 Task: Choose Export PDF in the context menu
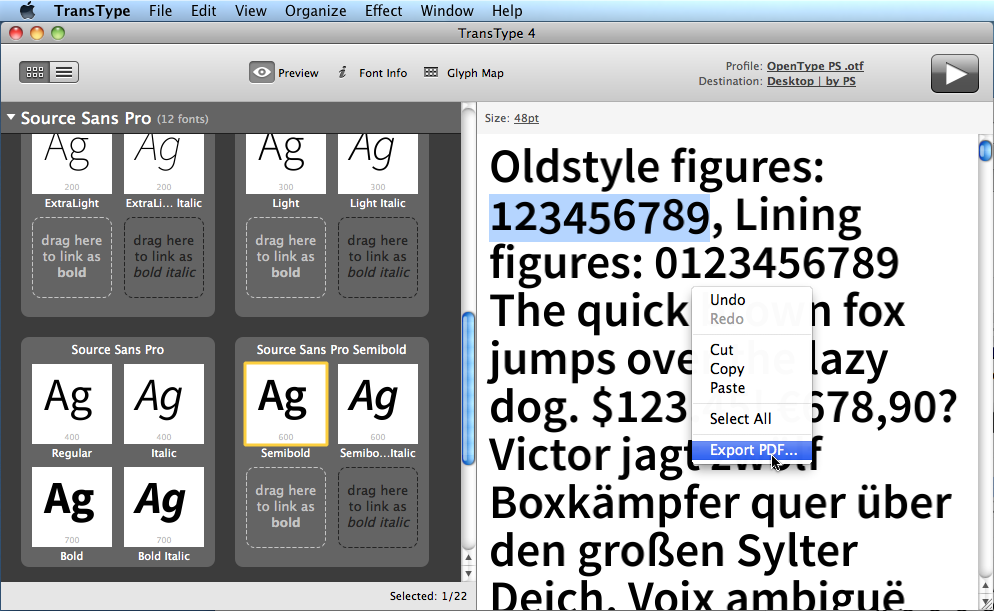coord(752,450)
